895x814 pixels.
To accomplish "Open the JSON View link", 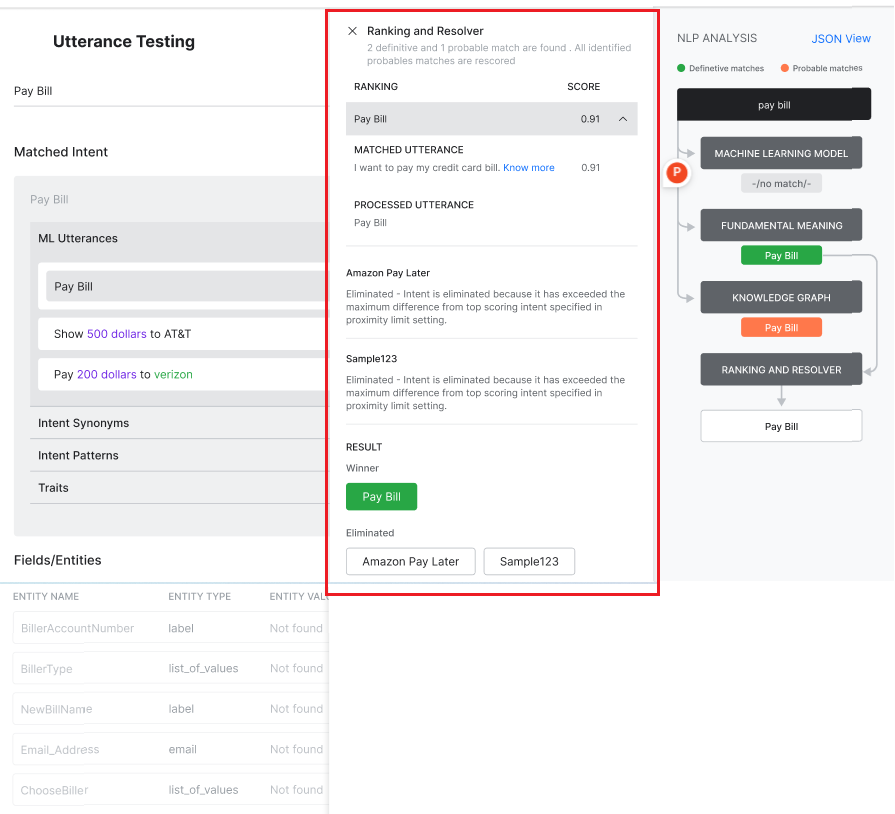I will (x=841, y=39).
